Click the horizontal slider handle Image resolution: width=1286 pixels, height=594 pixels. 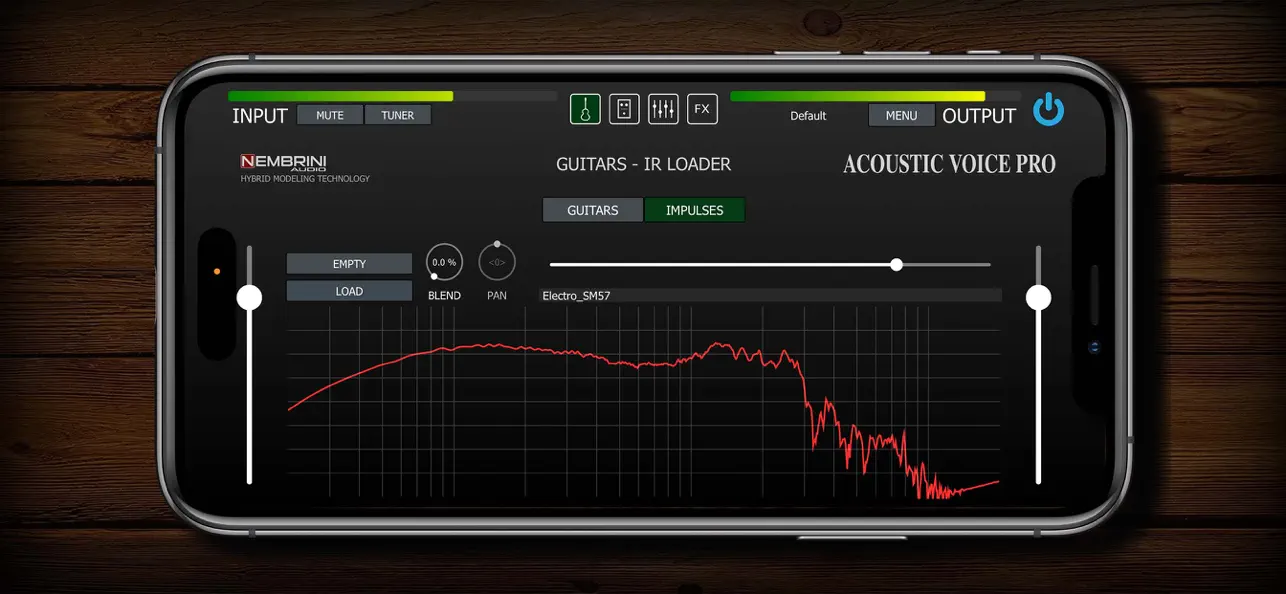[x=896, y=264]
